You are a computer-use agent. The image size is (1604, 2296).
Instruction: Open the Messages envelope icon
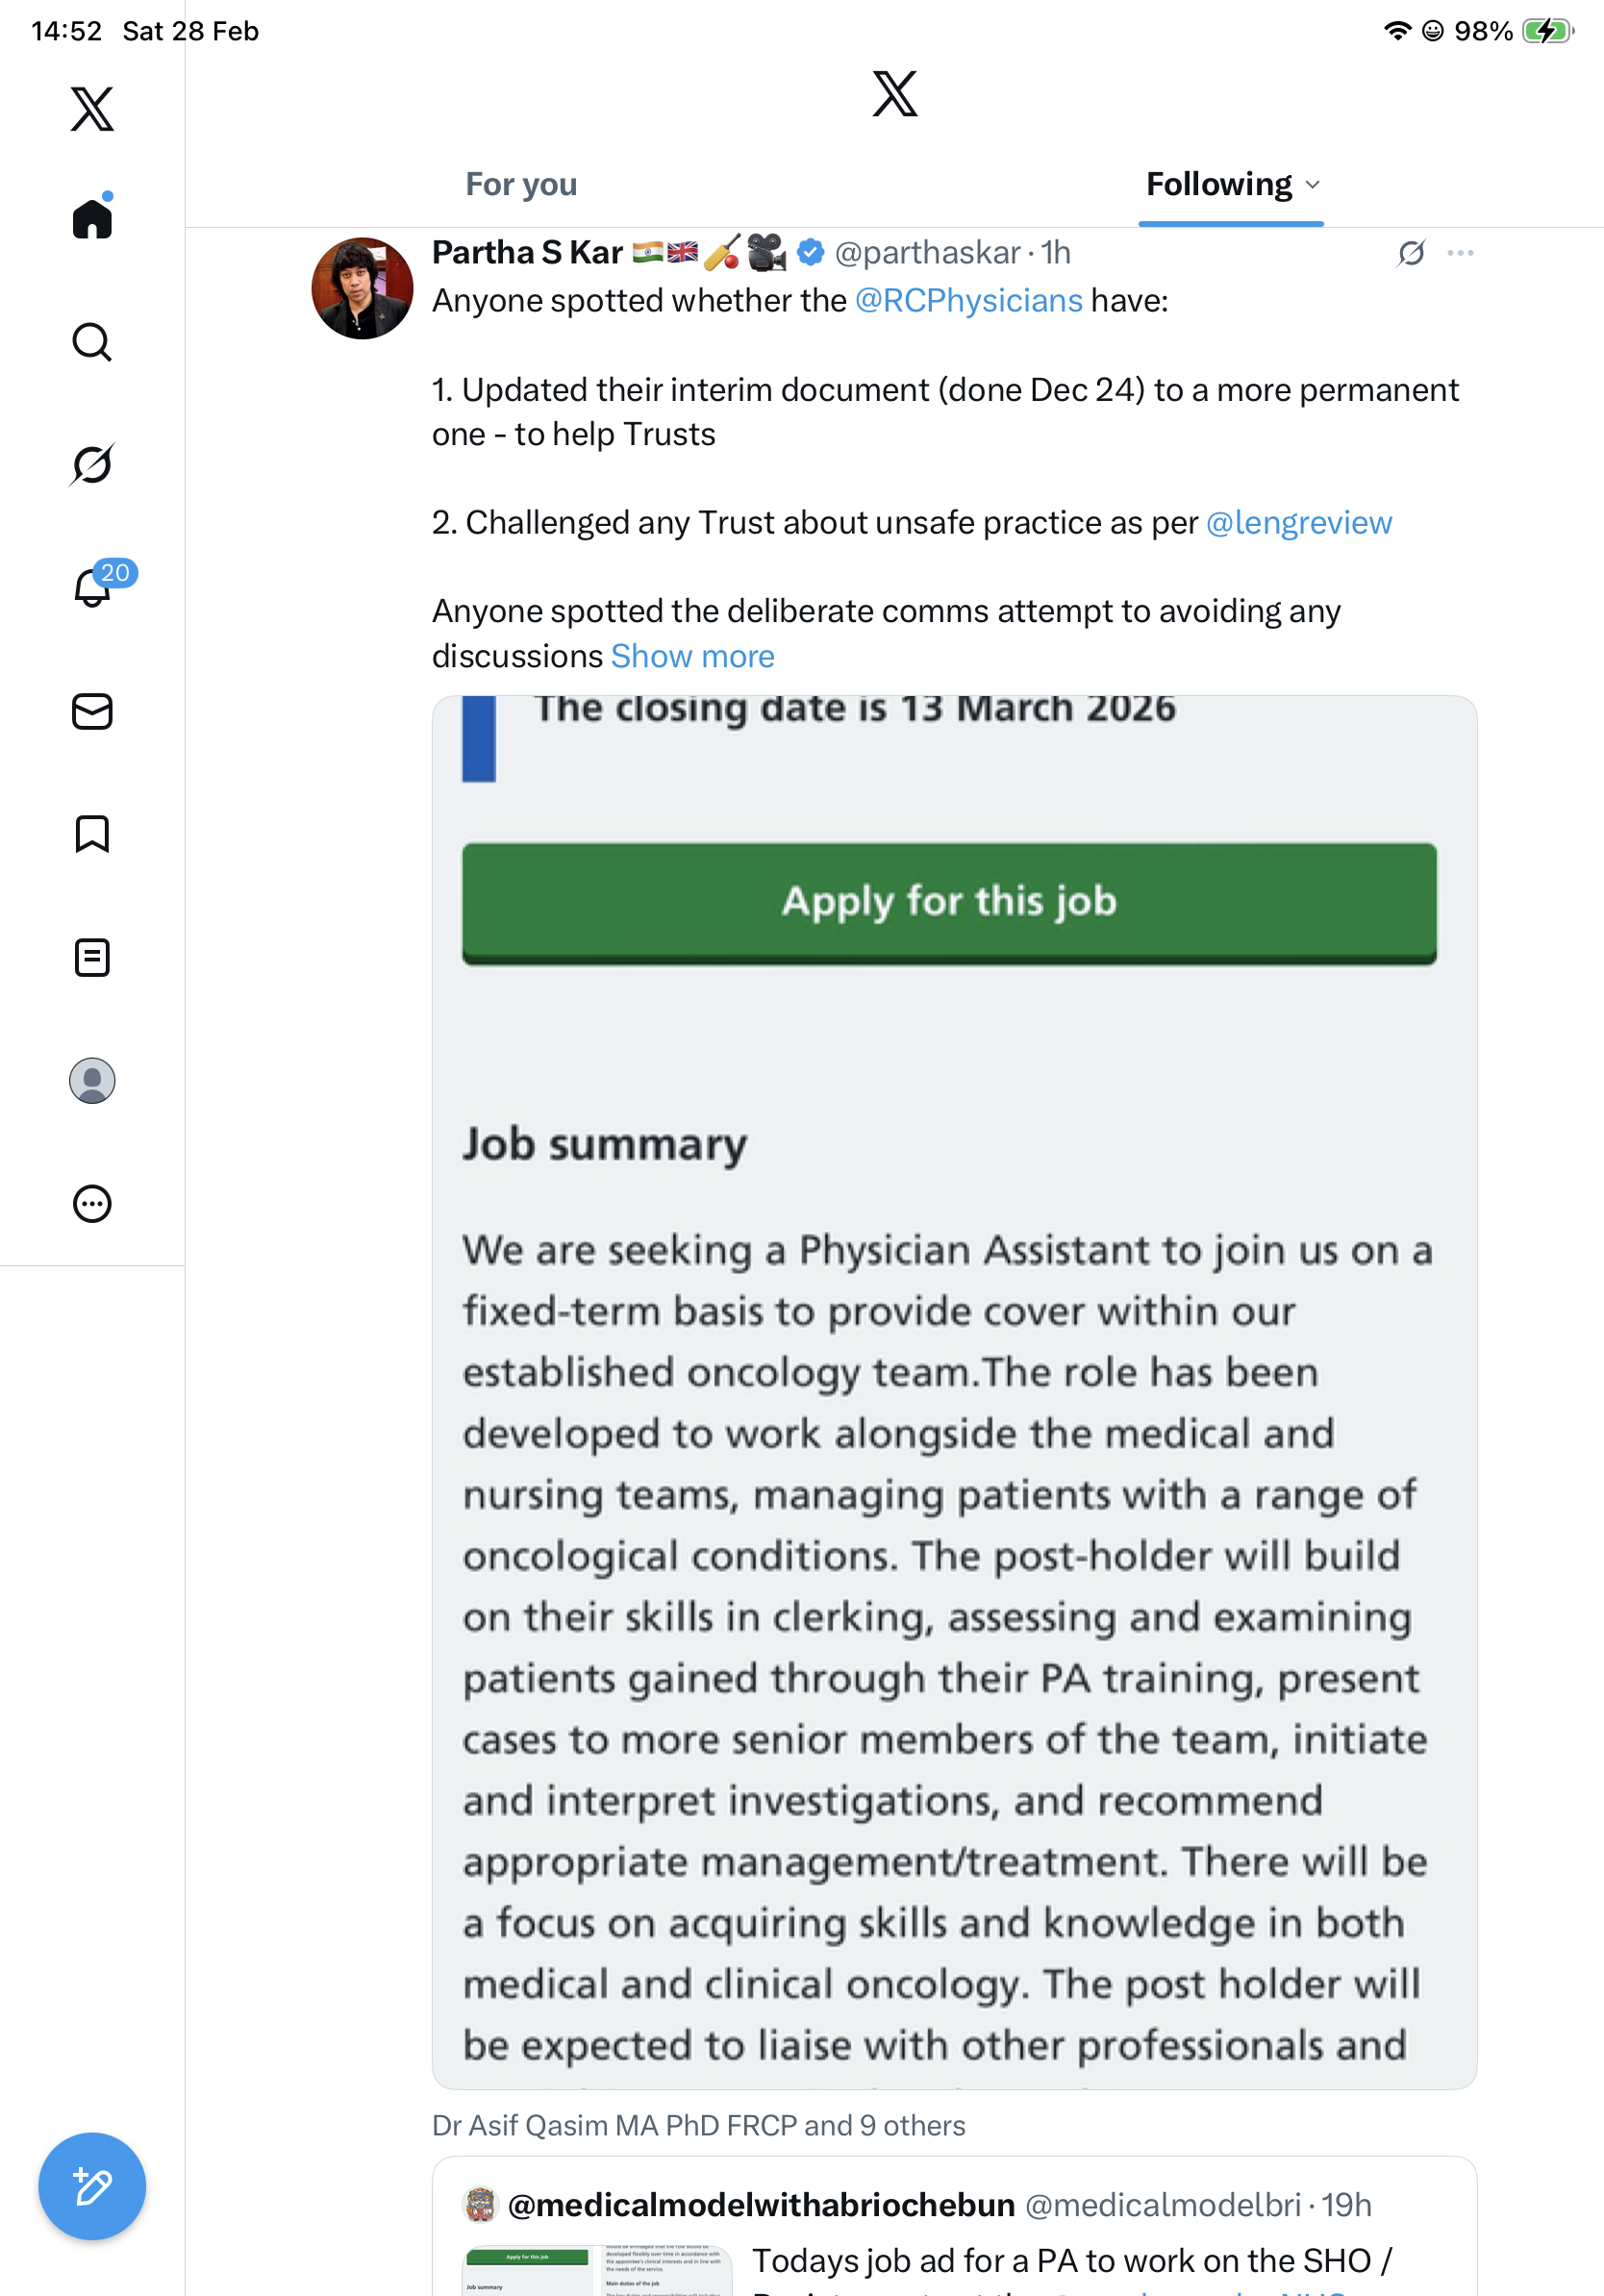tap(92, 712)
